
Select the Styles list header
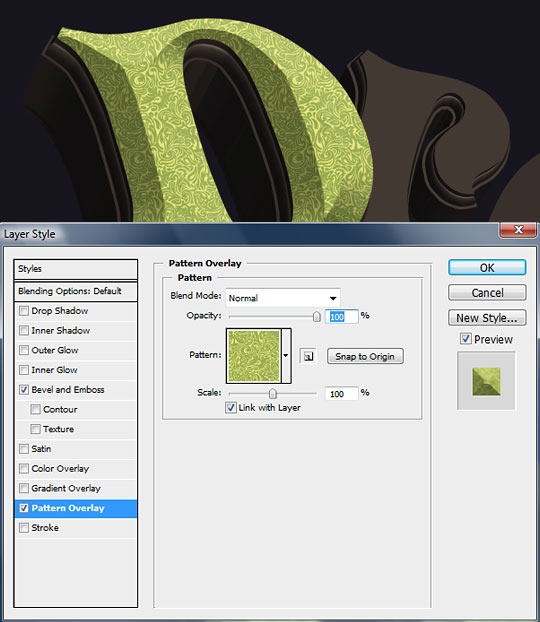tap(75, 269)
